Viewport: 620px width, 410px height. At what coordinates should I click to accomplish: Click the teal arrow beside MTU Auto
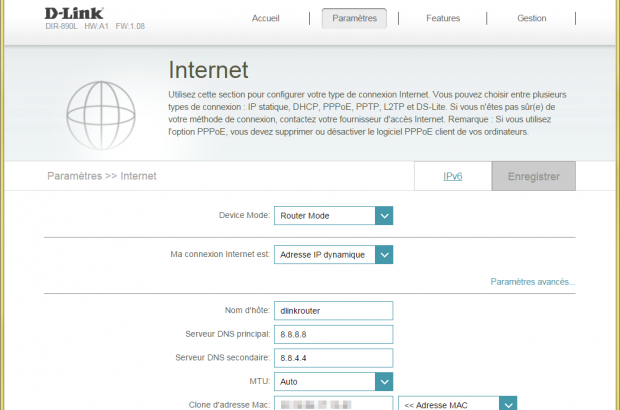[x=383, y=381]
